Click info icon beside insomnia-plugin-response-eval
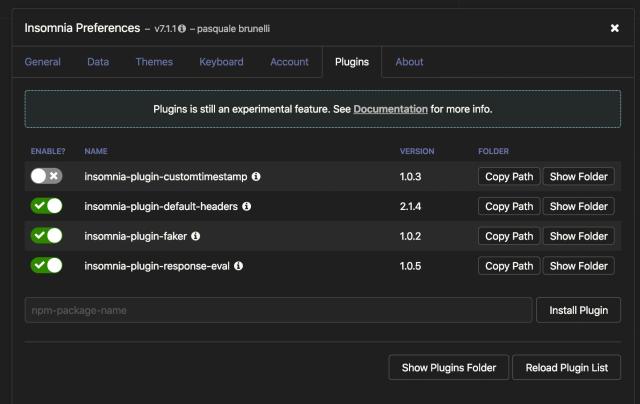 (x=239, y=267)
